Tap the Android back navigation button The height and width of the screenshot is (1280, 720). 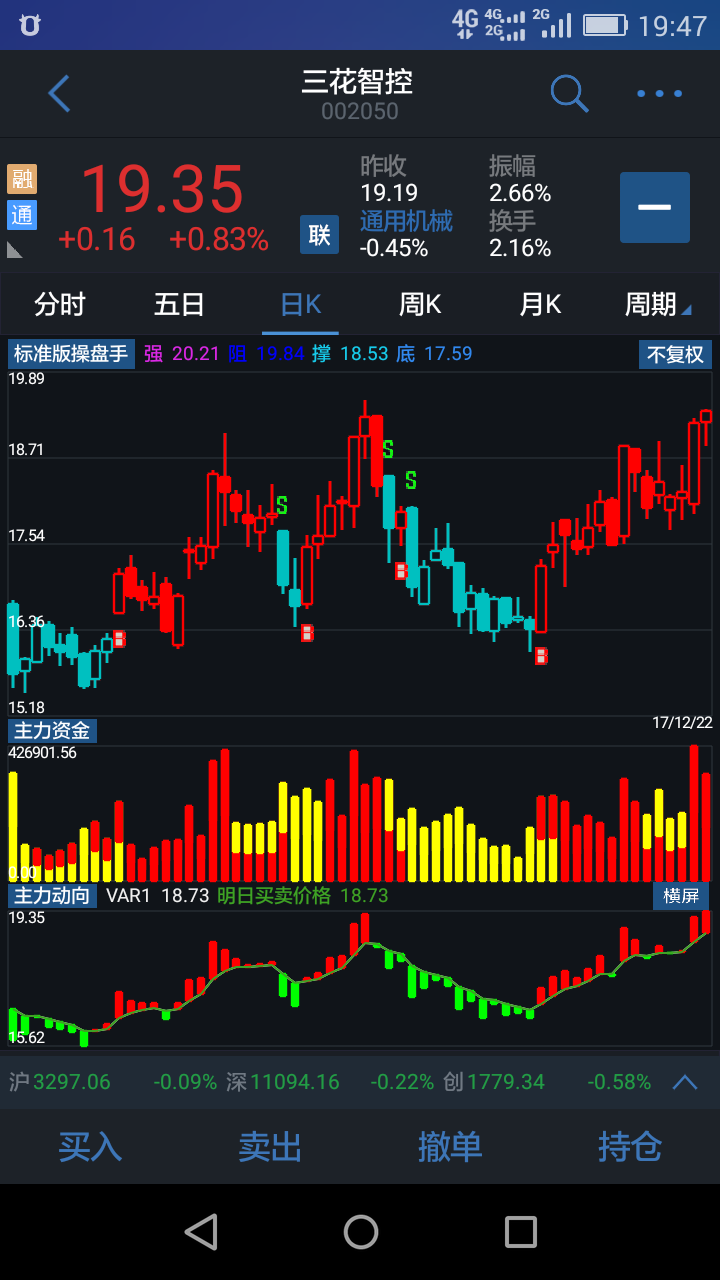201,1232
